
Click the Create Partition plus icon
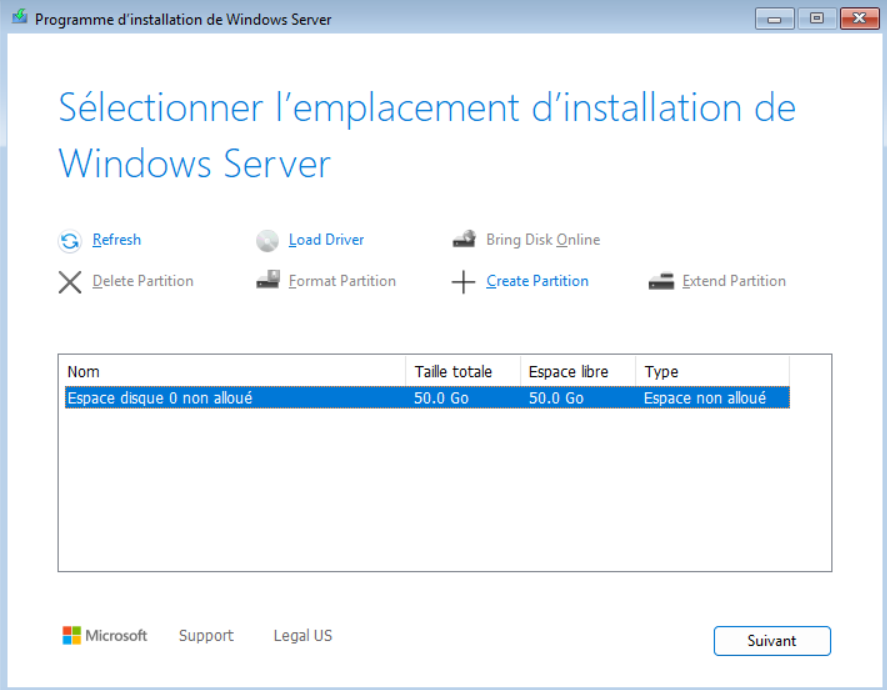coord(463,282)
